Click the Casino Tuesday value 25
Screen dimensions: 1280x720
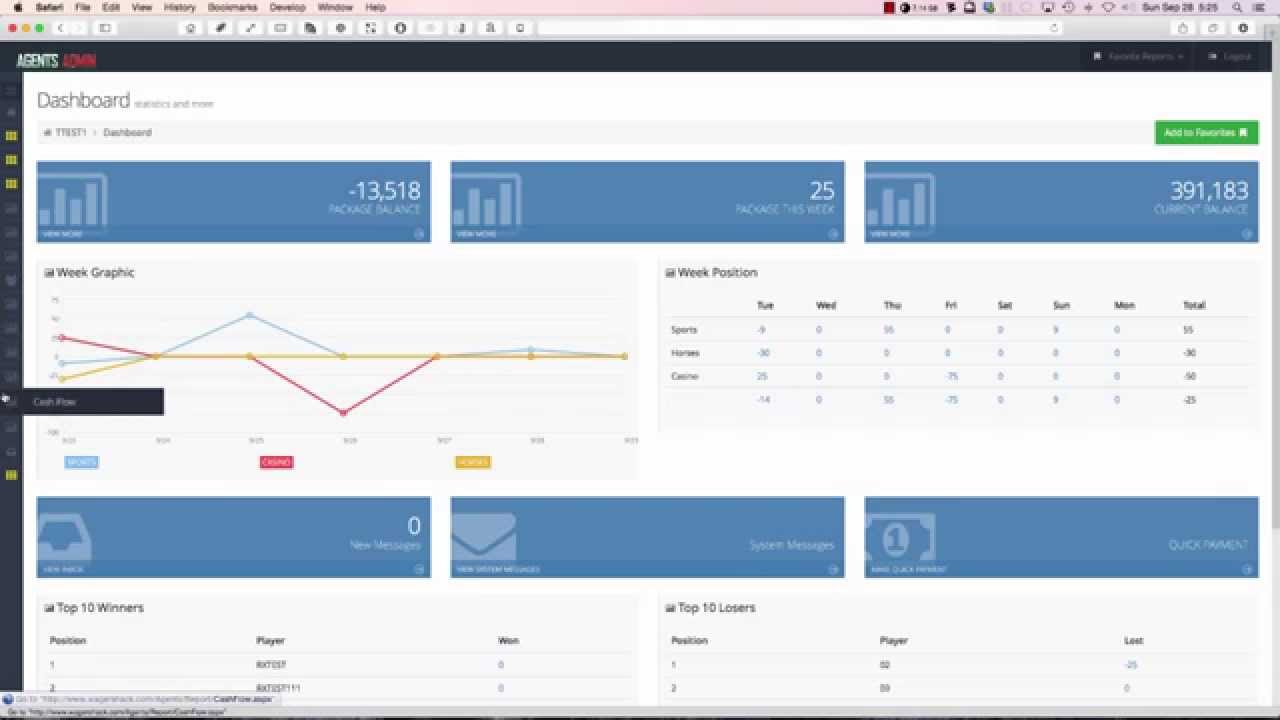tap(762, 376)
